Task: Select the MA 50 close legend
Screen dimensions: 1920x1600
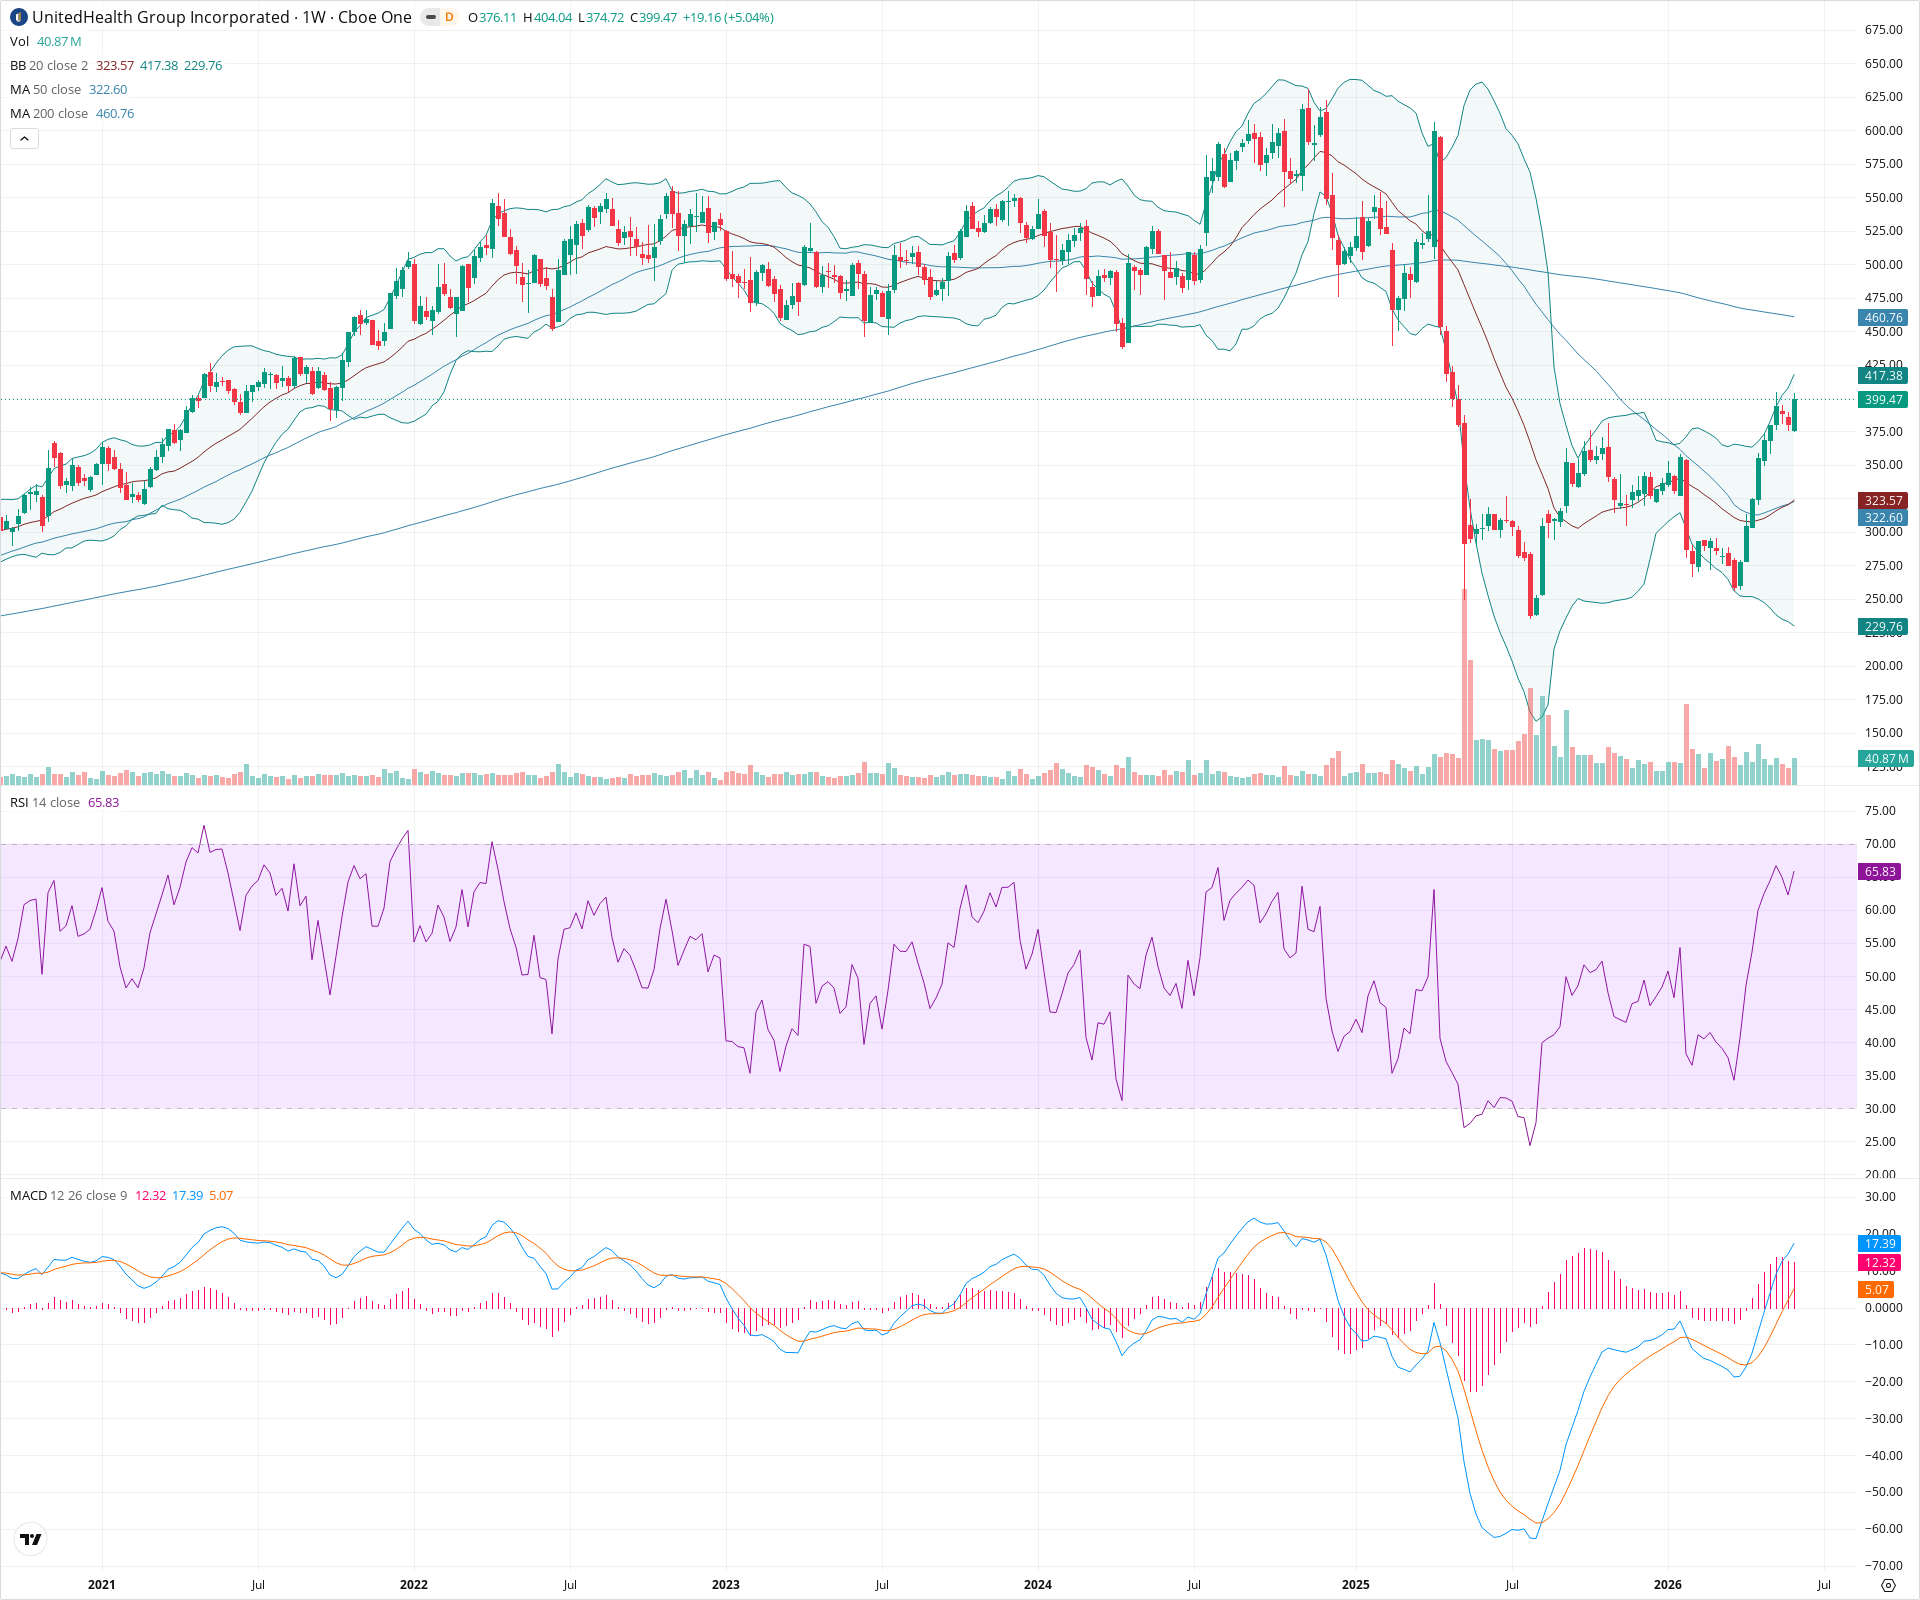Action: click(x=45, y=89)
